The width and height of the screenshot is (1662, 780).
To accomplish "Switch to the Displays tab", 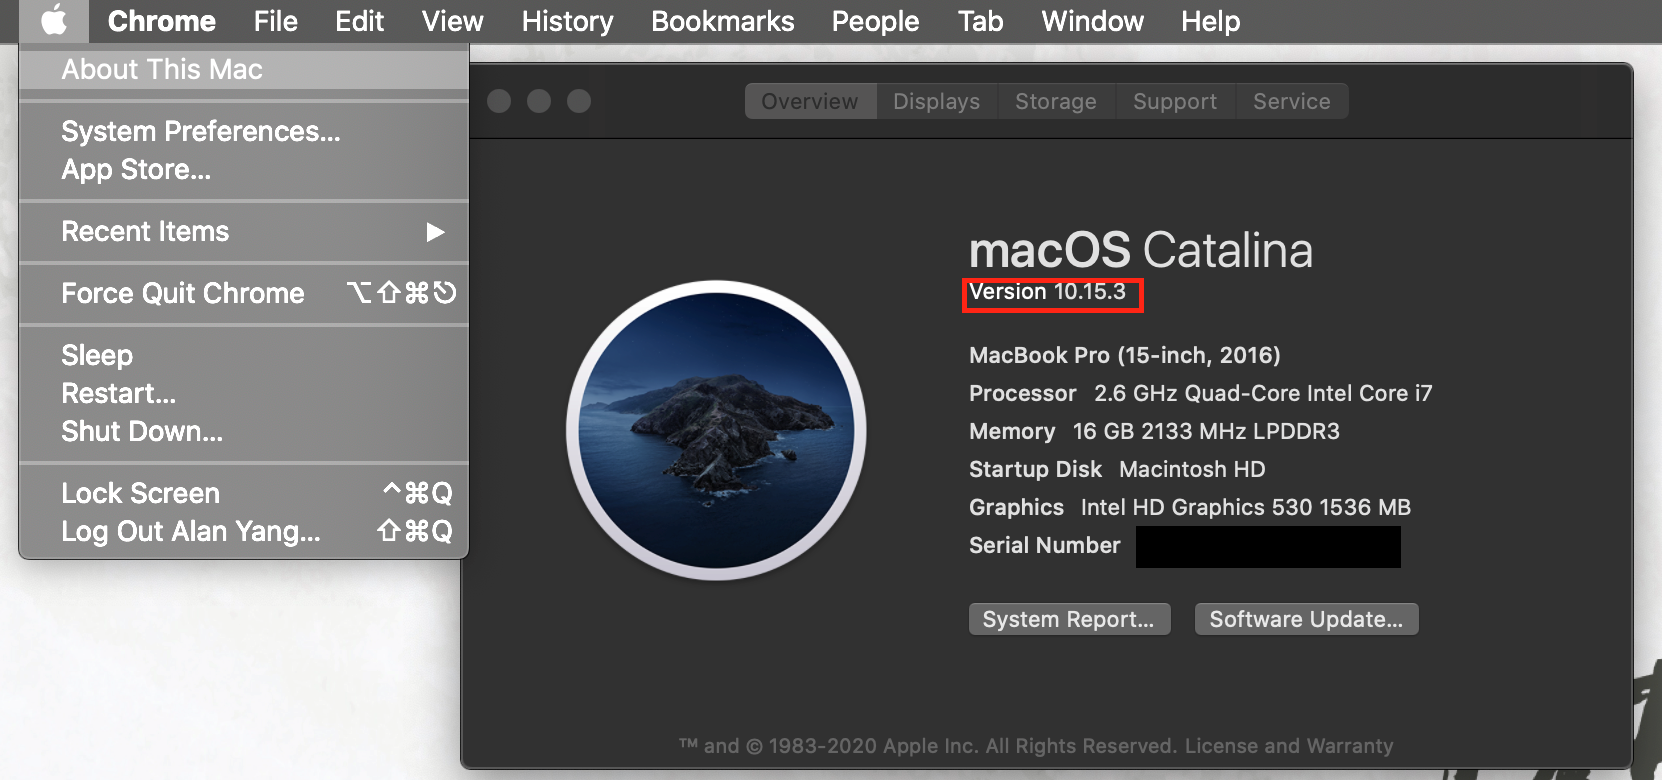I will point(937,101).
